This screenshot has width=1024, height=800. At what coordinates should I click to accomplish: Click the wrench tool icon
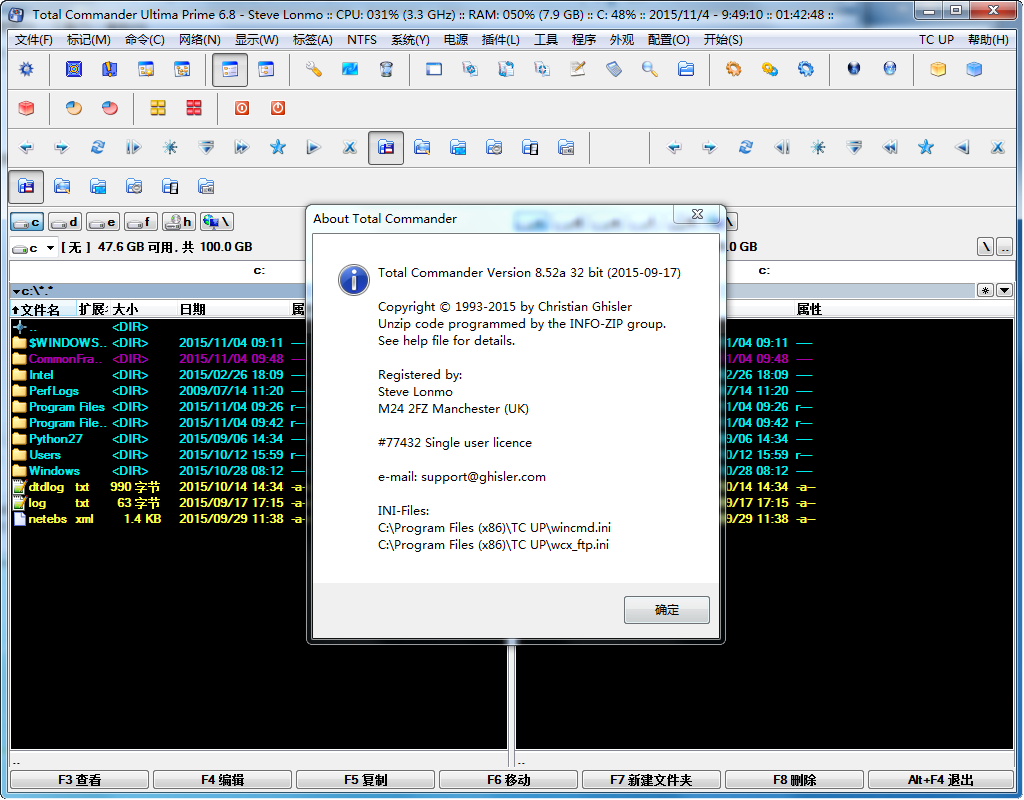(314, 70)
